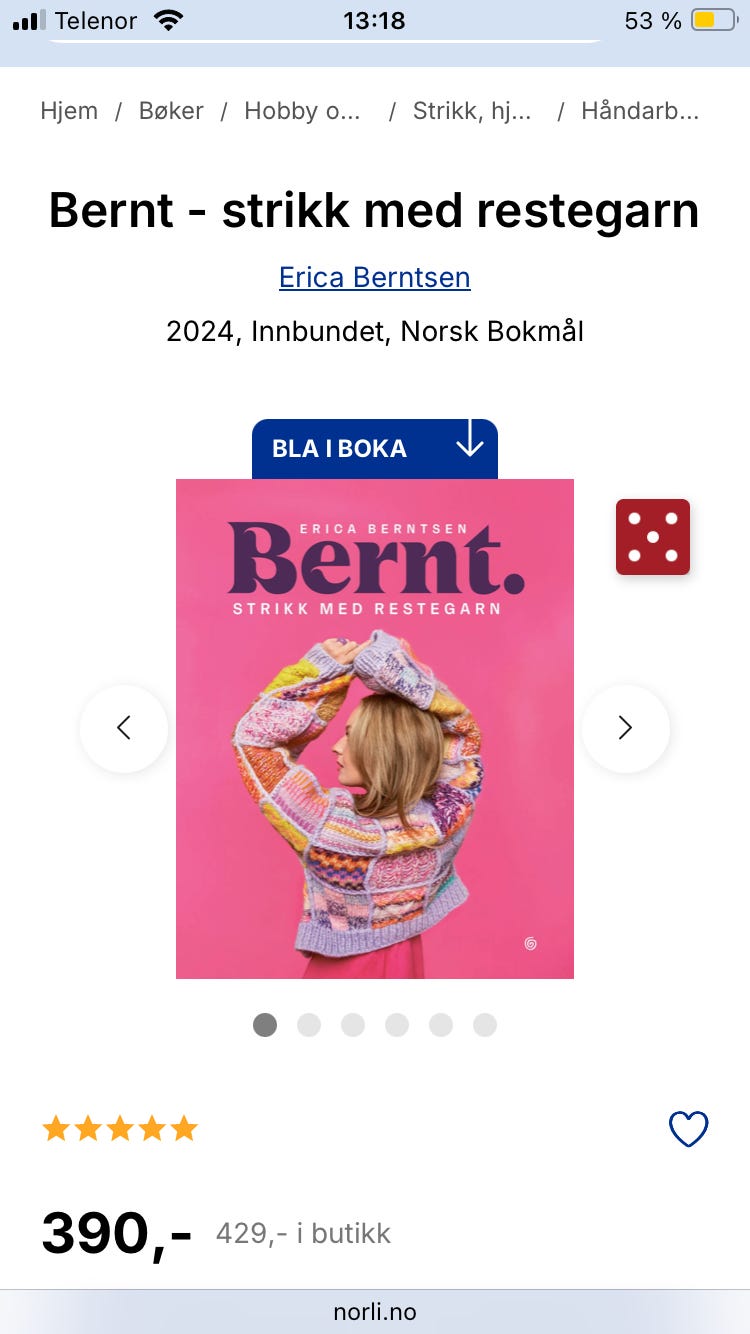Viewport: 750px width, 1334px height.
Task: Tap the battery status icon
Action: 715,20
